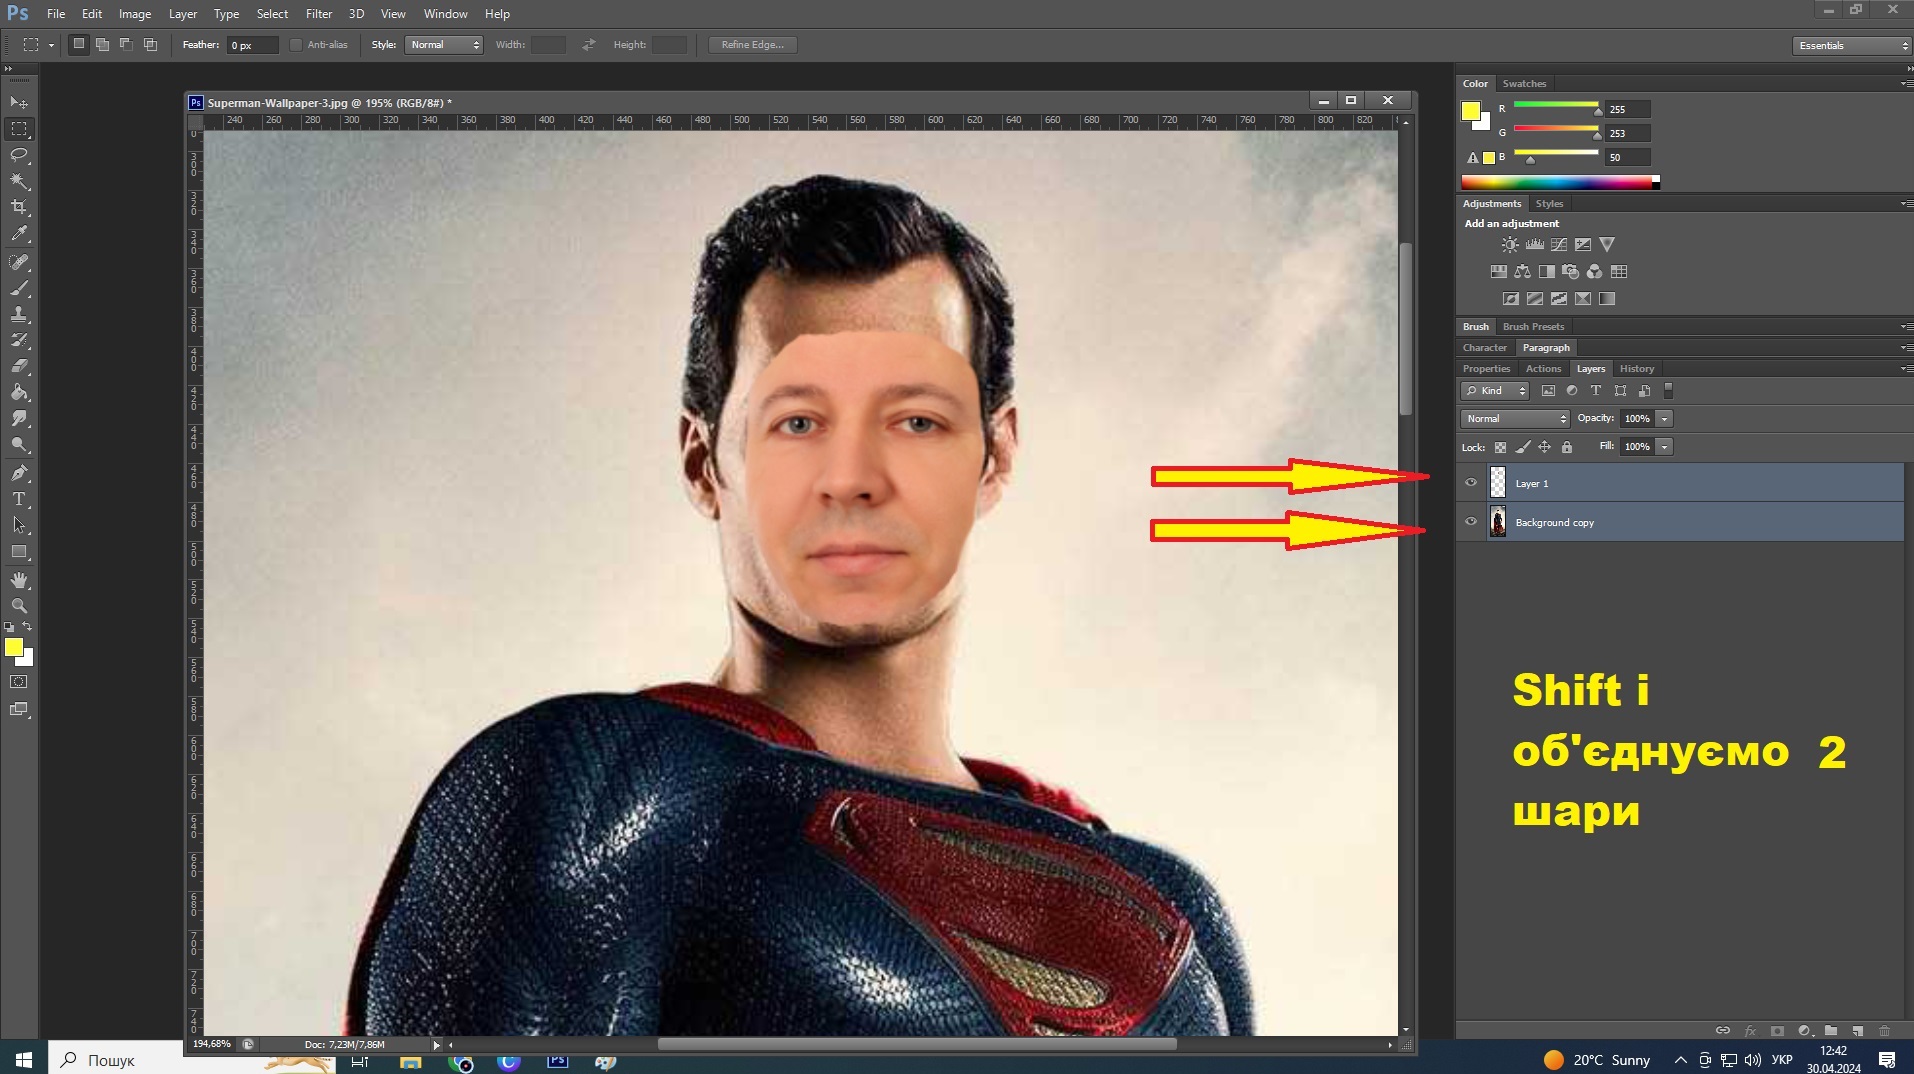The height and width of the screenshot is (1074, 1914).
Task: Toggle lock position
Action: pos(1544,447)
